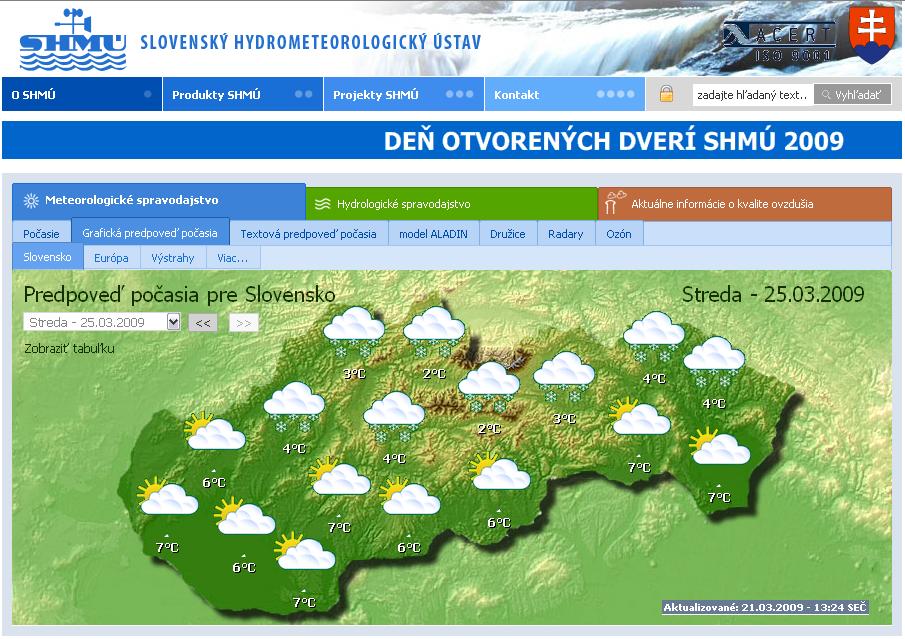The image size is (905, 639).
Task: Click the ACERT ISO 9001 badge
Action: 779,42
